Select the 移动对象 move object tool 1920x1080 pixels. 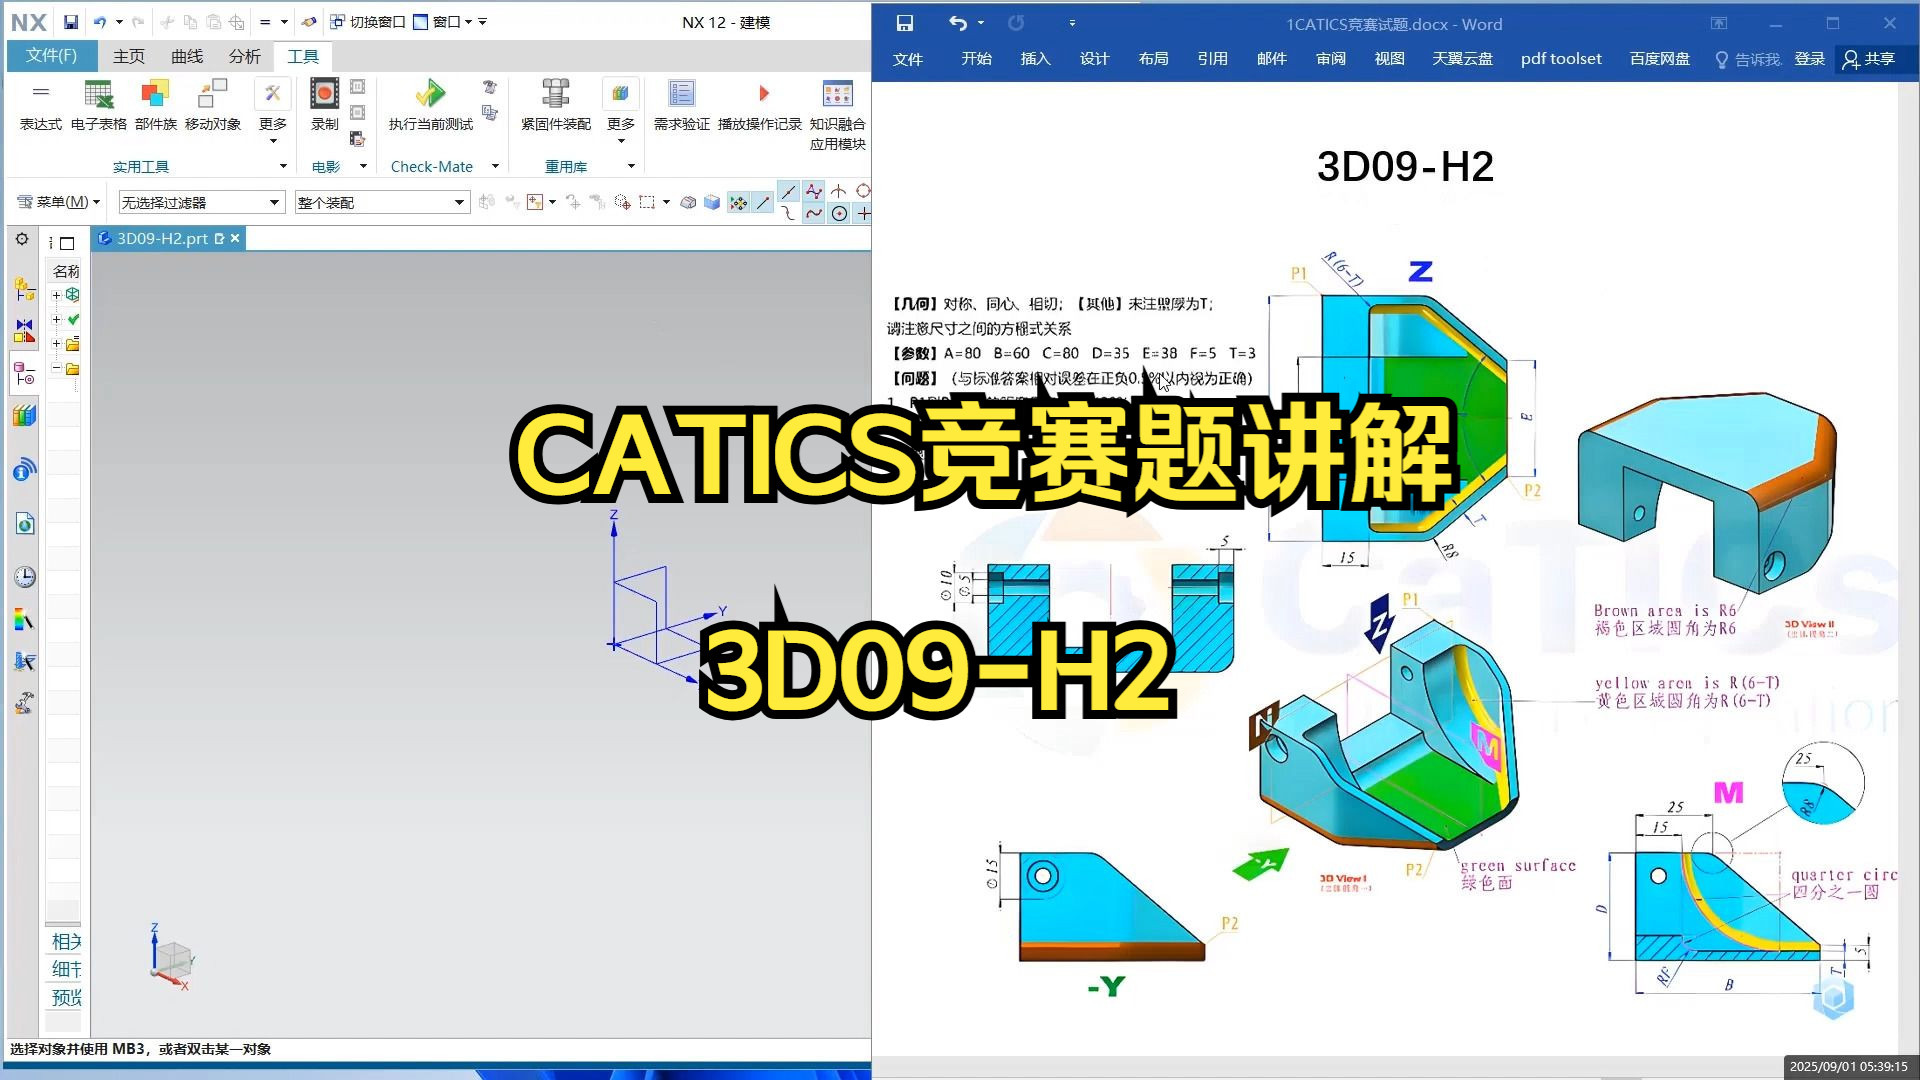(213, 105)
